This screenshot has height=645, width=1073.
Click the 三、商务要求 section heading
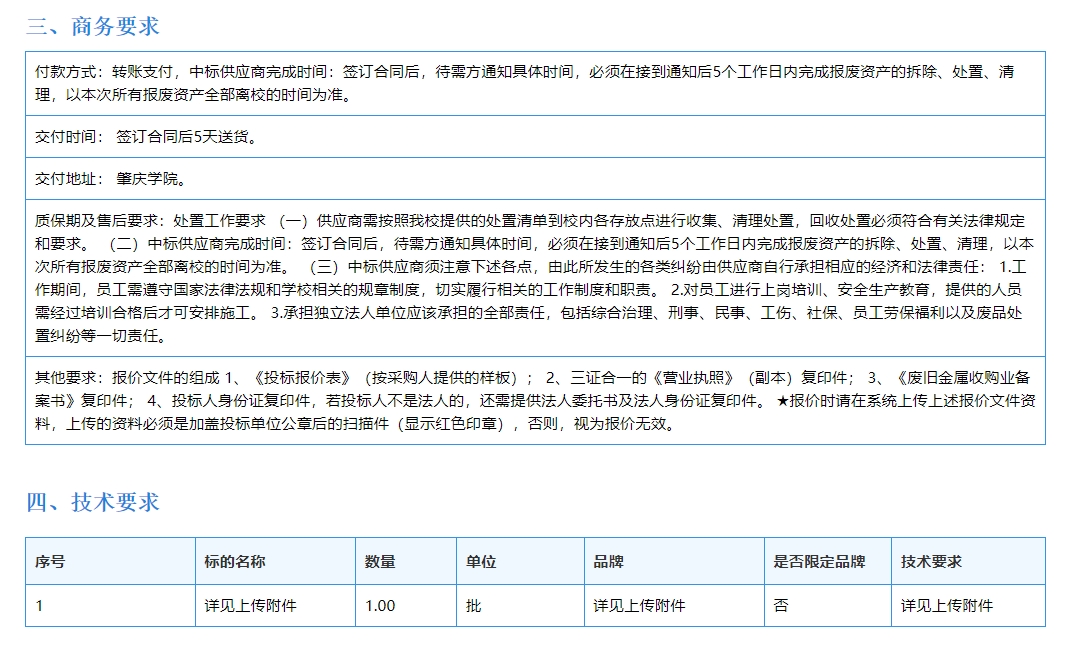point(92,27)
